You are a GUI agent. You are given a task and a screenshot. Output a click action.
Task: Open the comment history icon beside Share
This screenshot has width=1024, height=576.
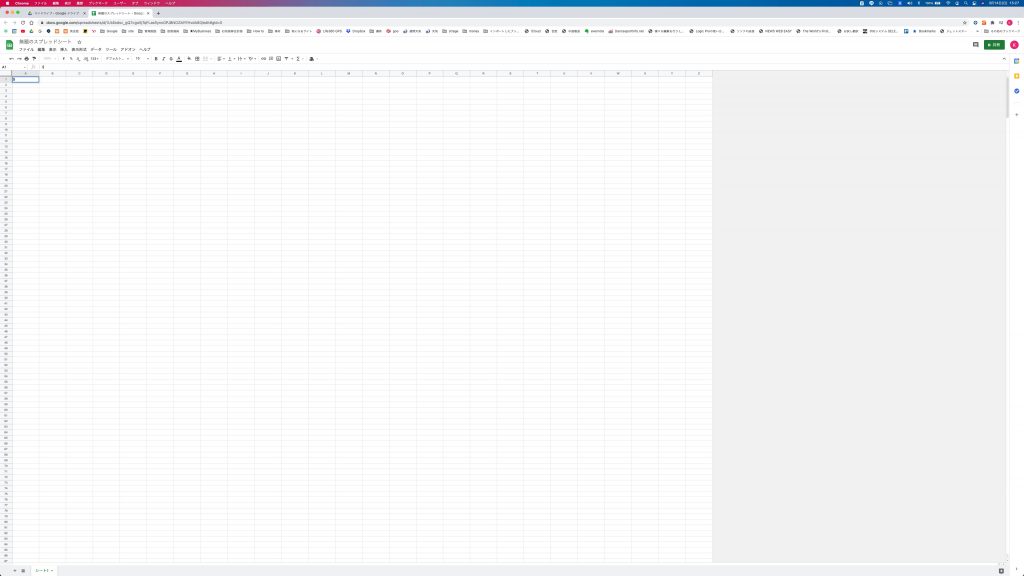(975, 44)
